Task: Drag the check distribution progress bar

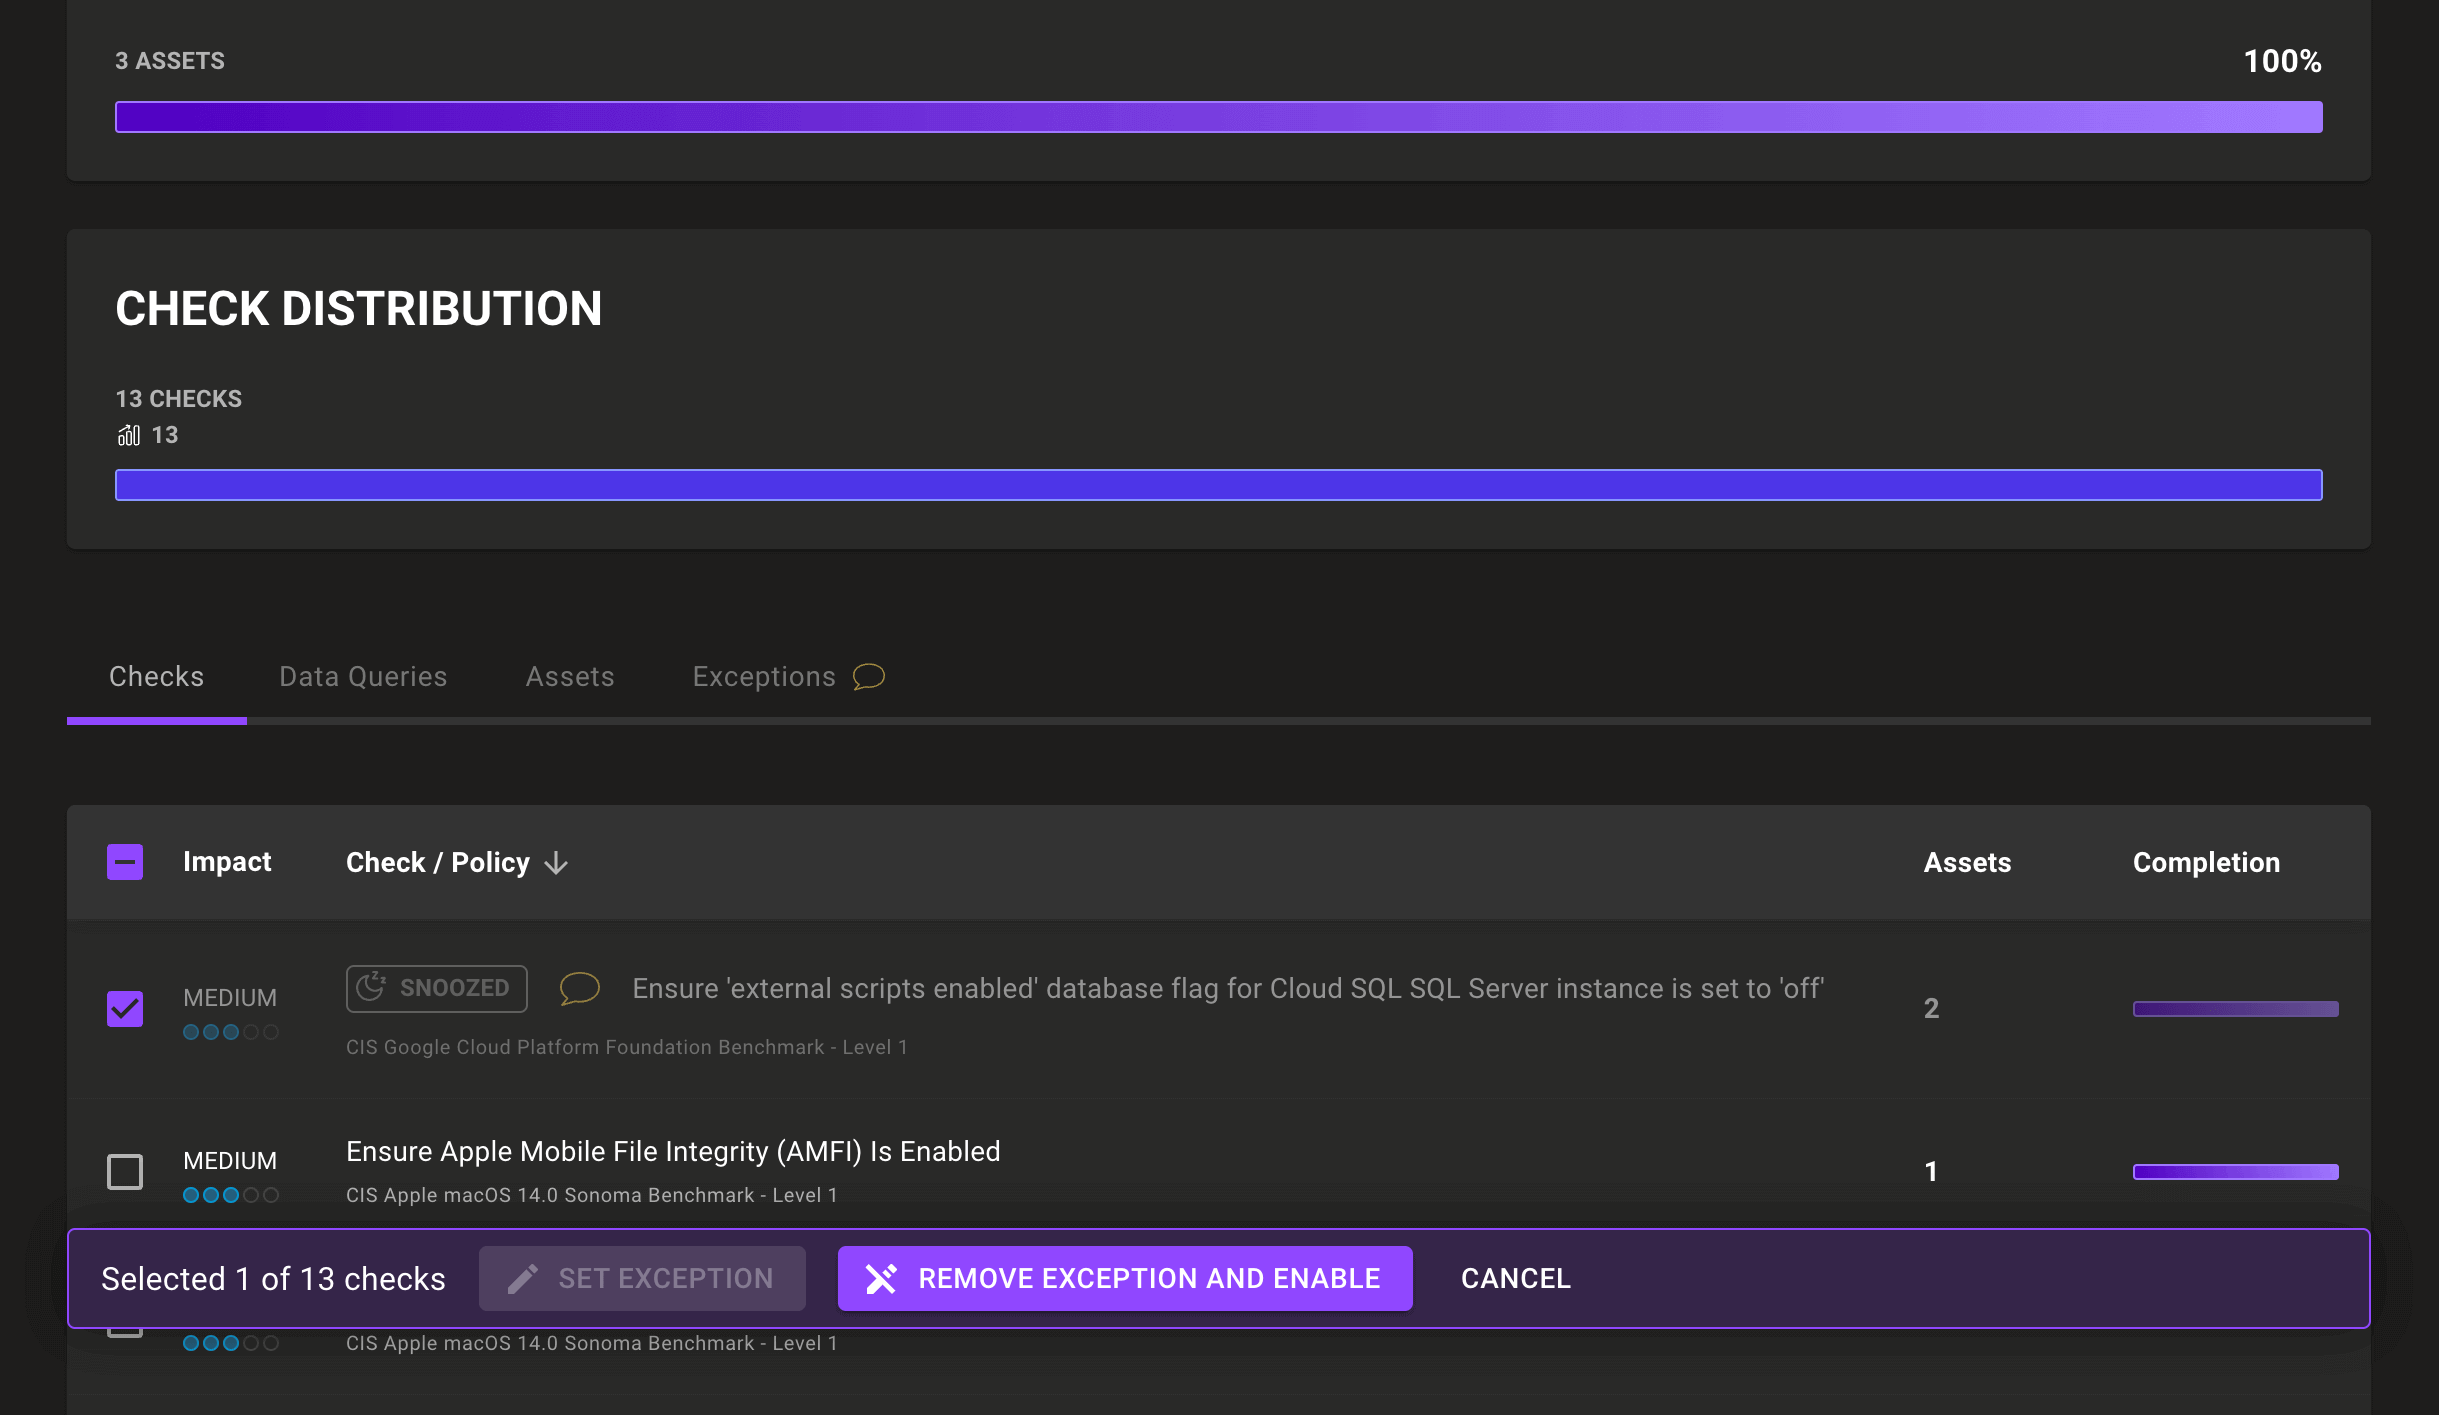Action: click(1220, 485)
